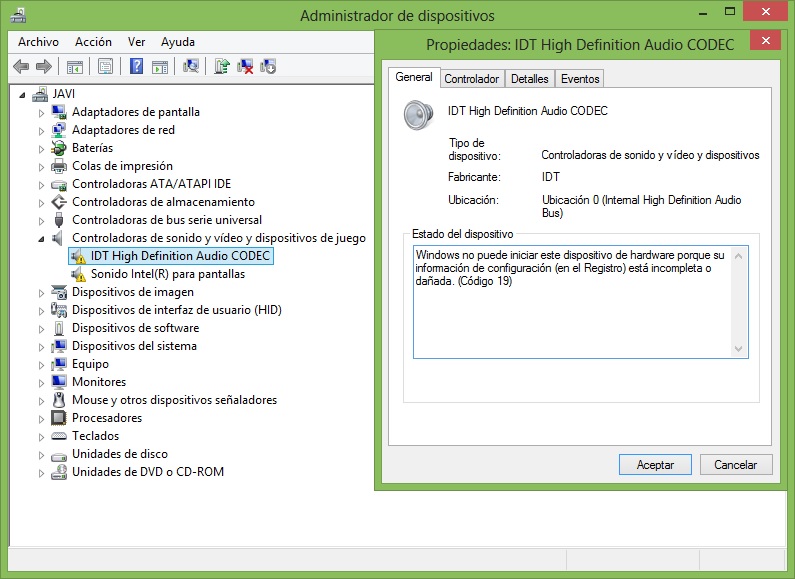This screenshot has height=579, width=795.
Task: Click the DVD o CD-ROM drive icon
Action: pyautogui.click(x=59, y=472)
